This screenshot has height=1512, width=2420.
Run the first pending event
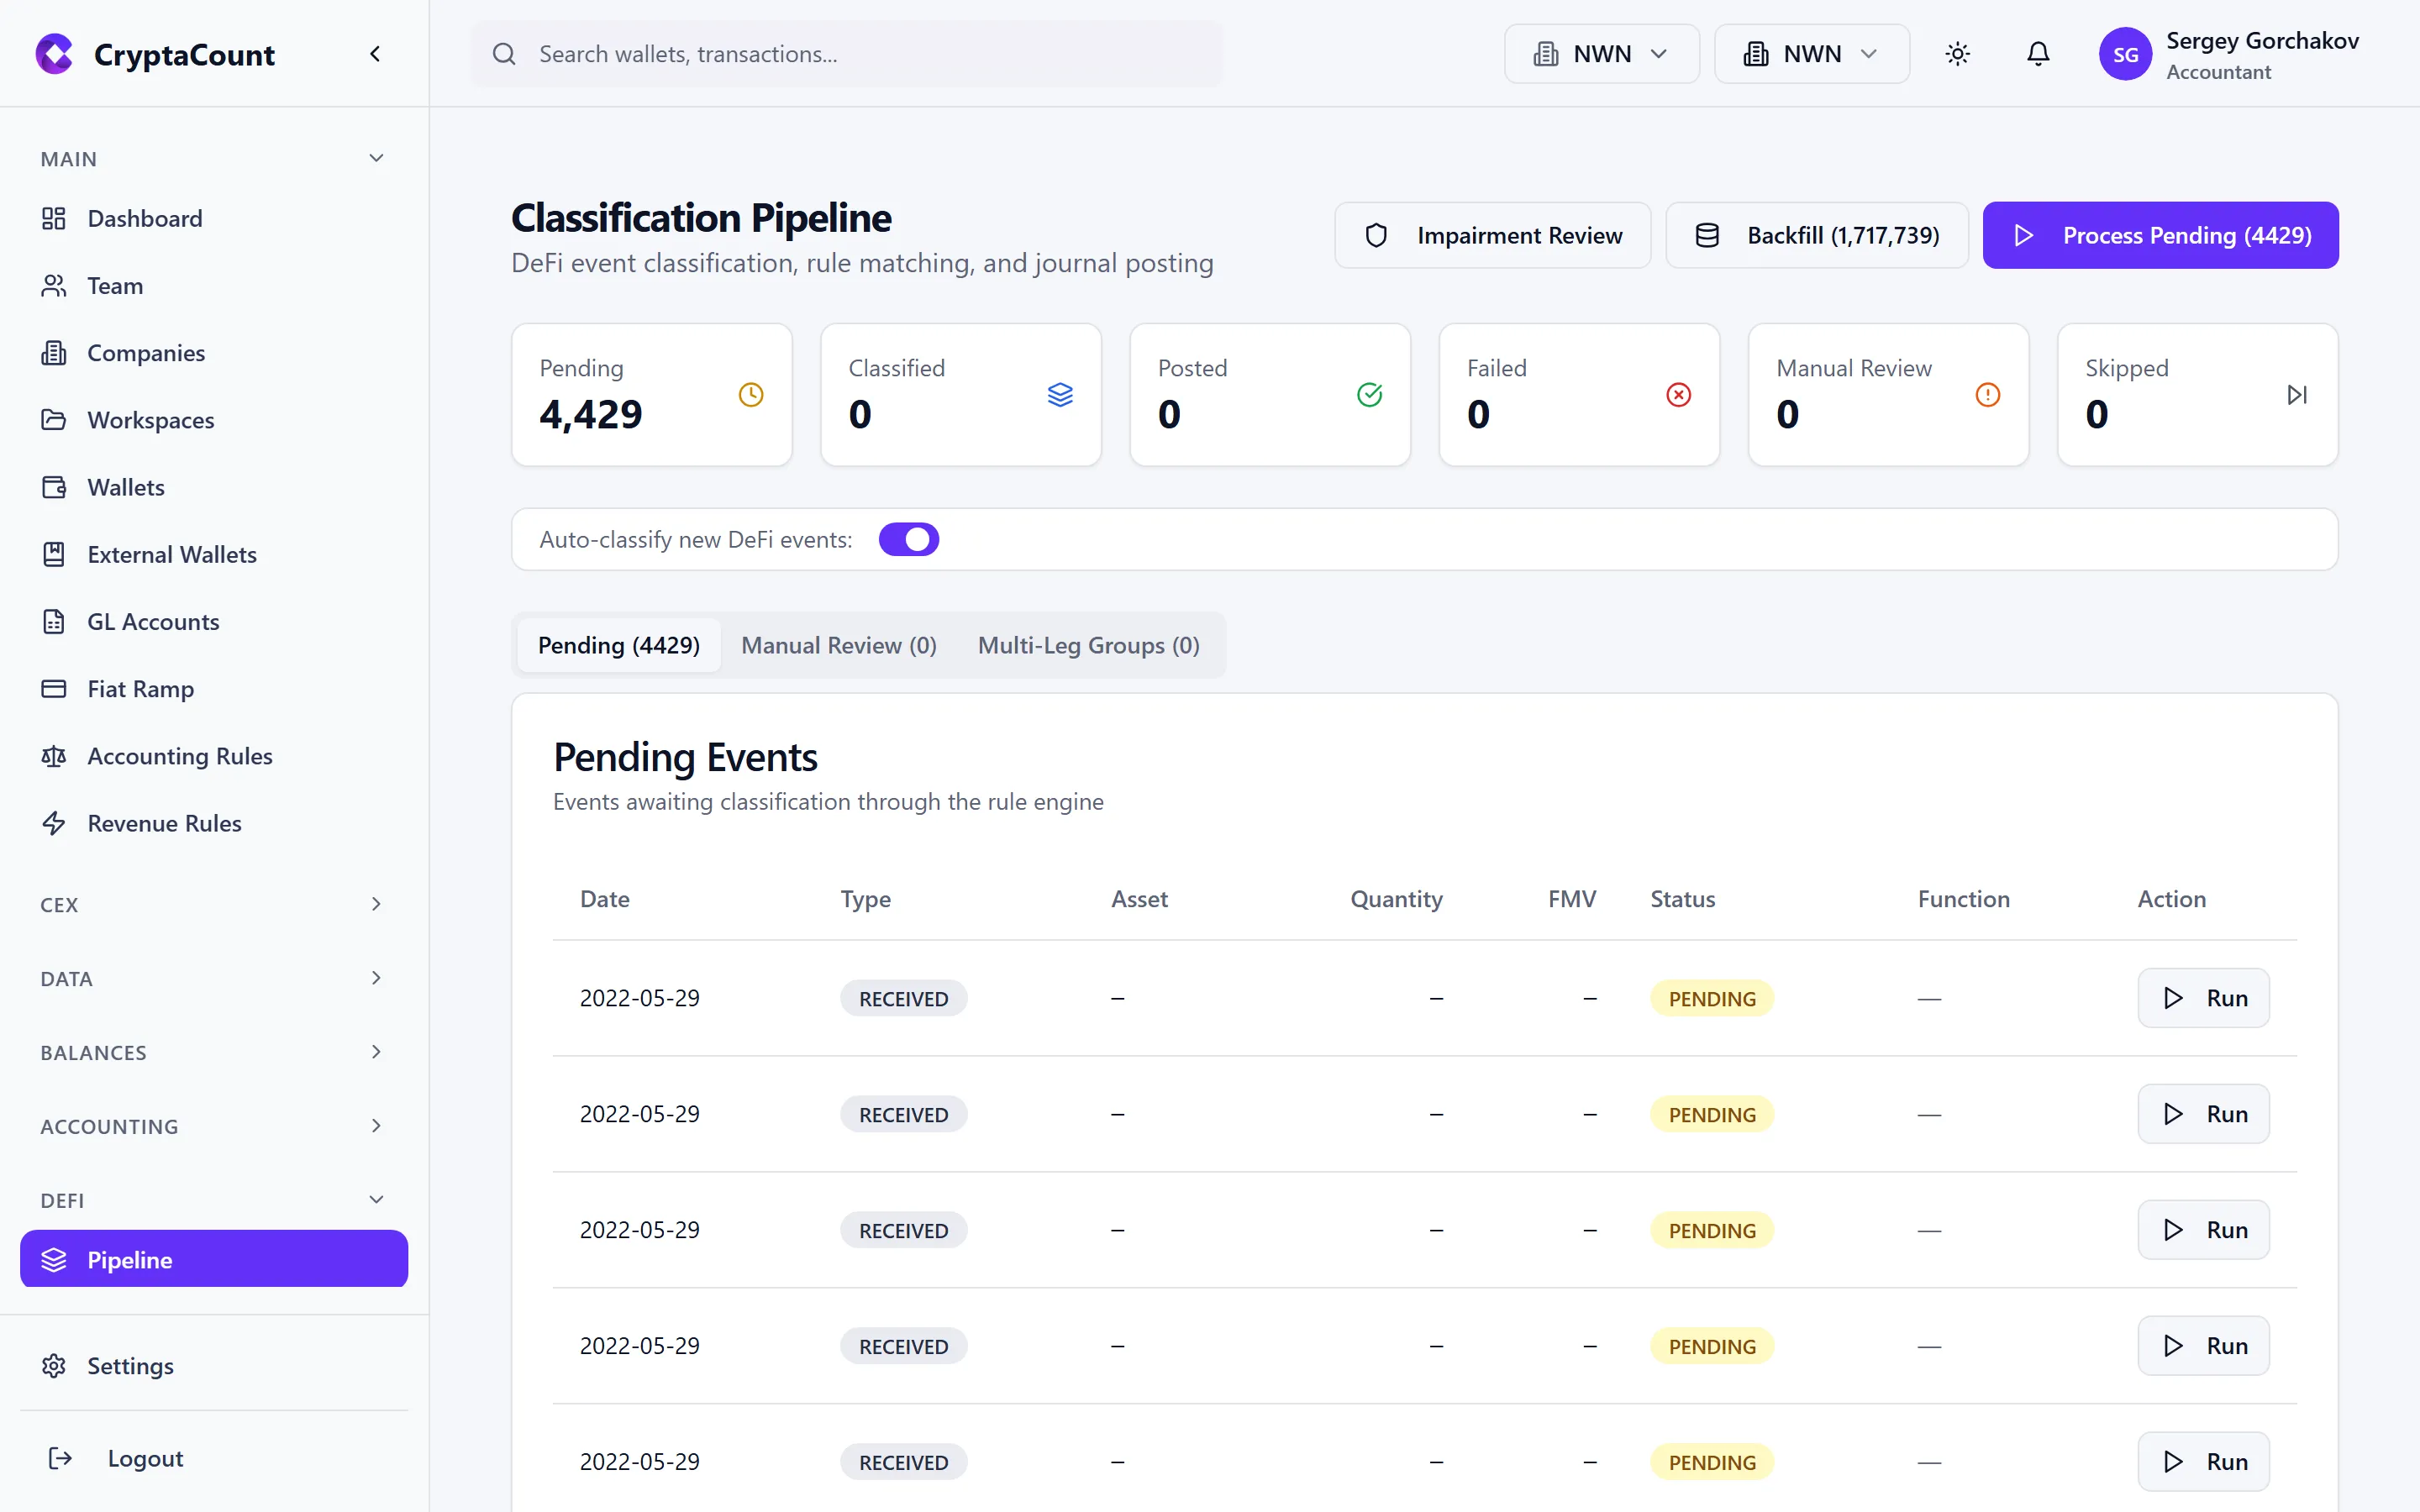tap(2203, 997)
